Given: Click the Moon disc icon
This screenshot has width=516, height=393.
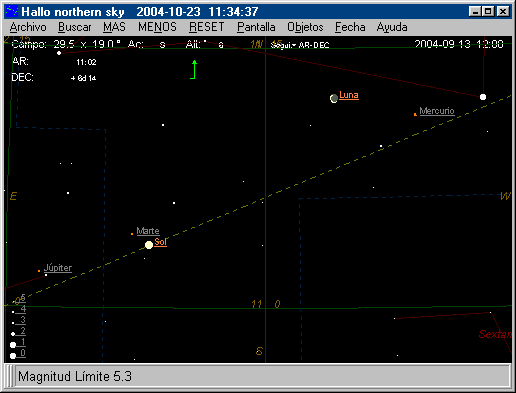Looking at the screenshot, I should [334, 99].
